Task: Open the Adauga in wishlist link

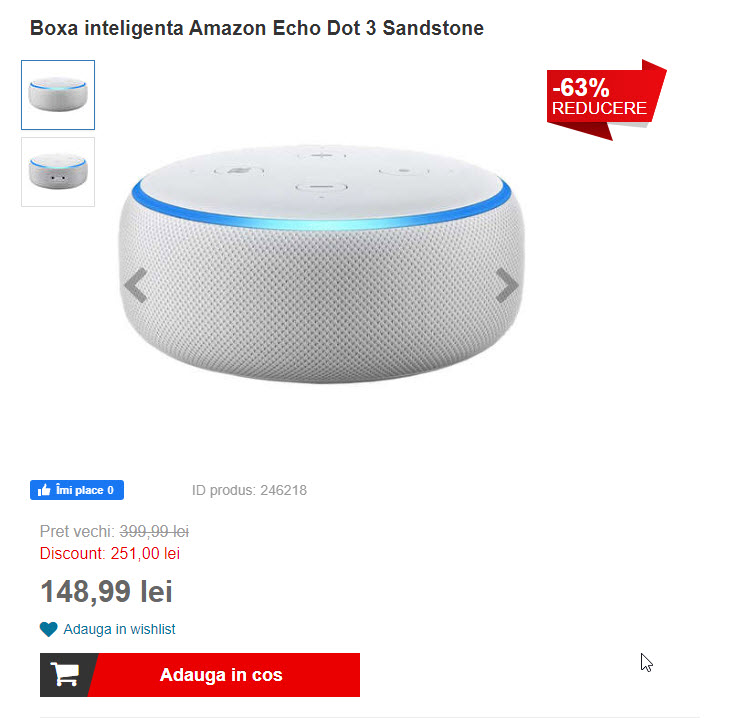Action: (119, 629)
